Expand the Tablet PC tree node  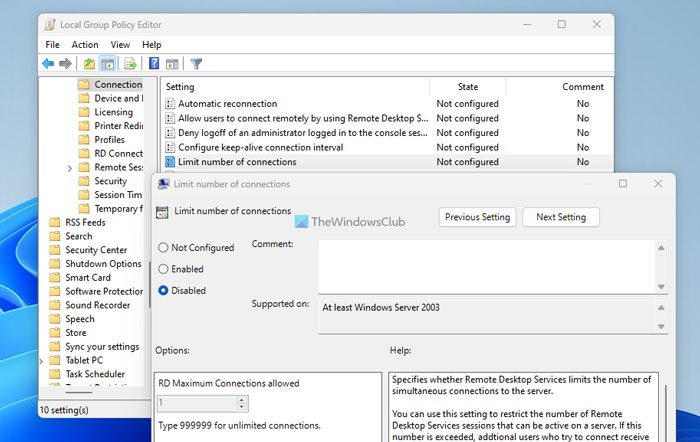[x=41, y=361]
